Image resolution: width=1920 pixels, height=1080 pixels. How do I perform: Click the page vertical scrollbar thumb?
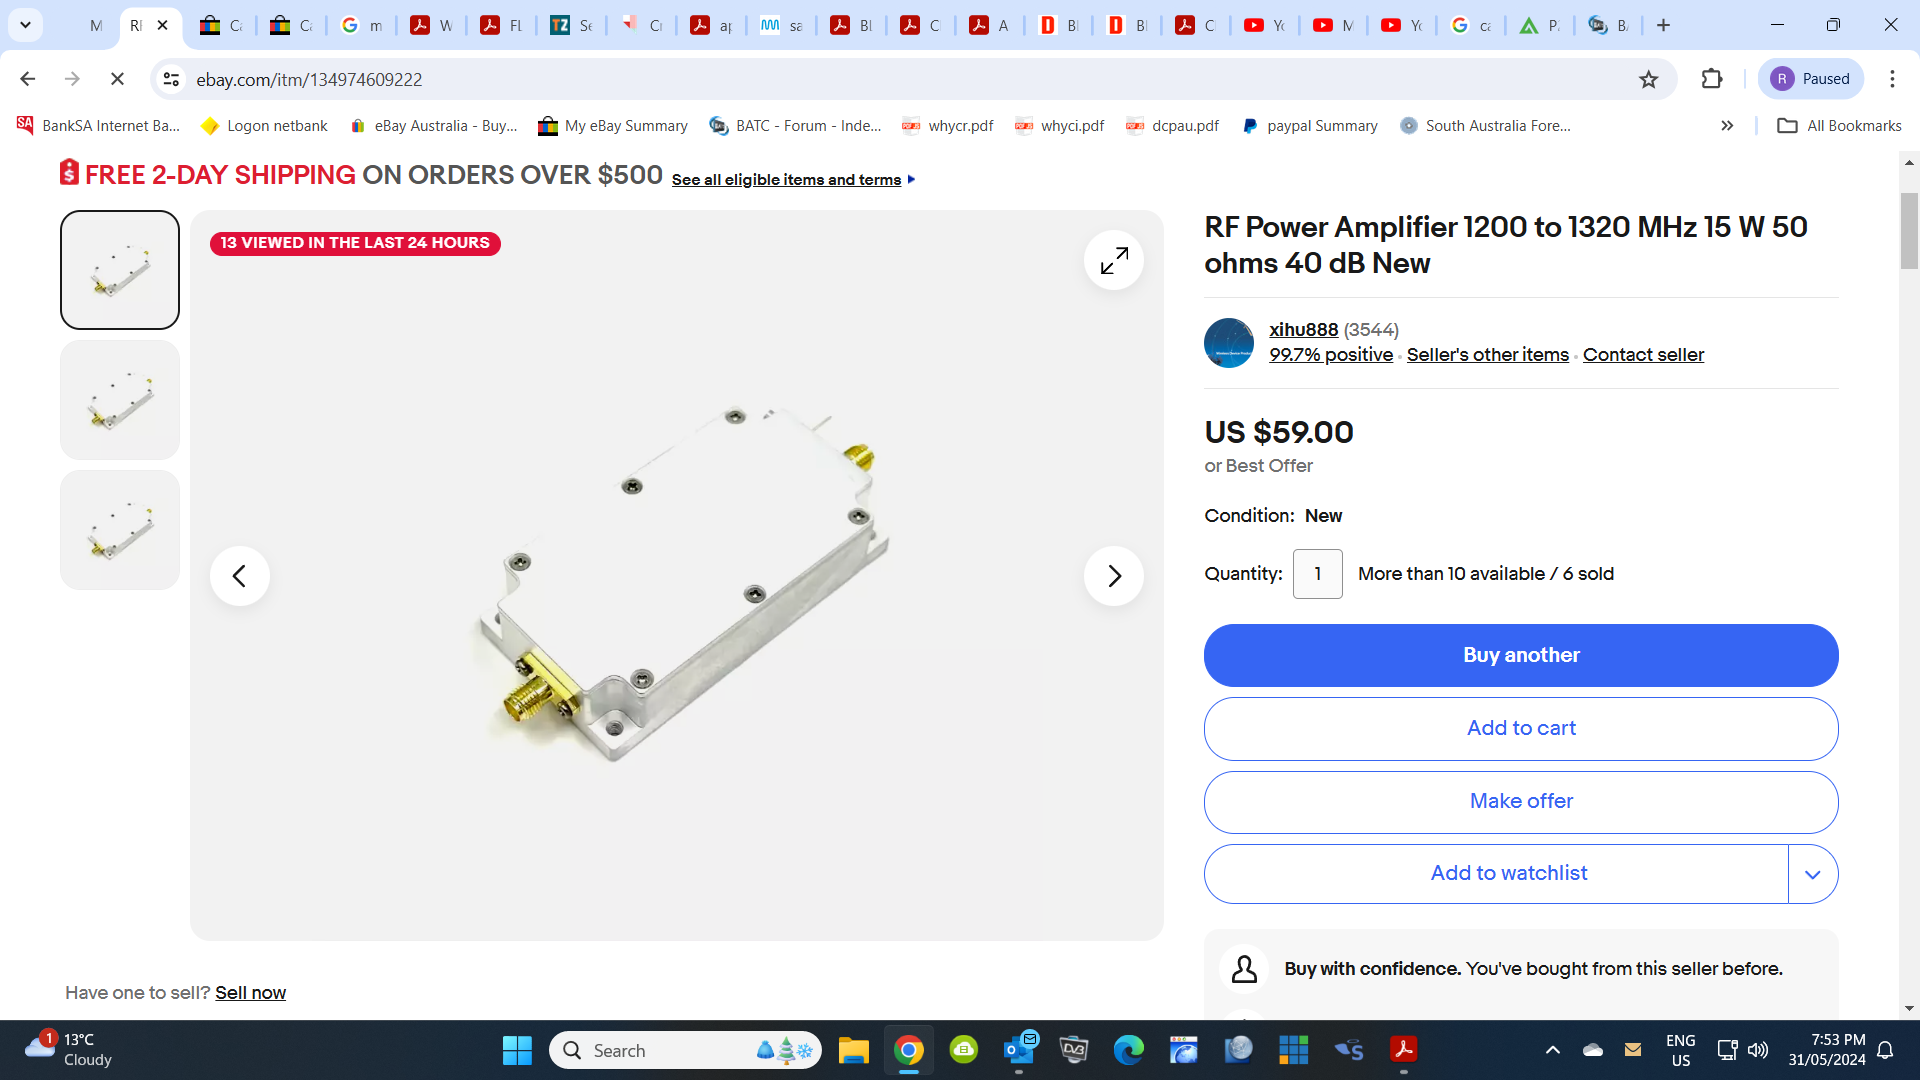click(x=1910, y=231)
